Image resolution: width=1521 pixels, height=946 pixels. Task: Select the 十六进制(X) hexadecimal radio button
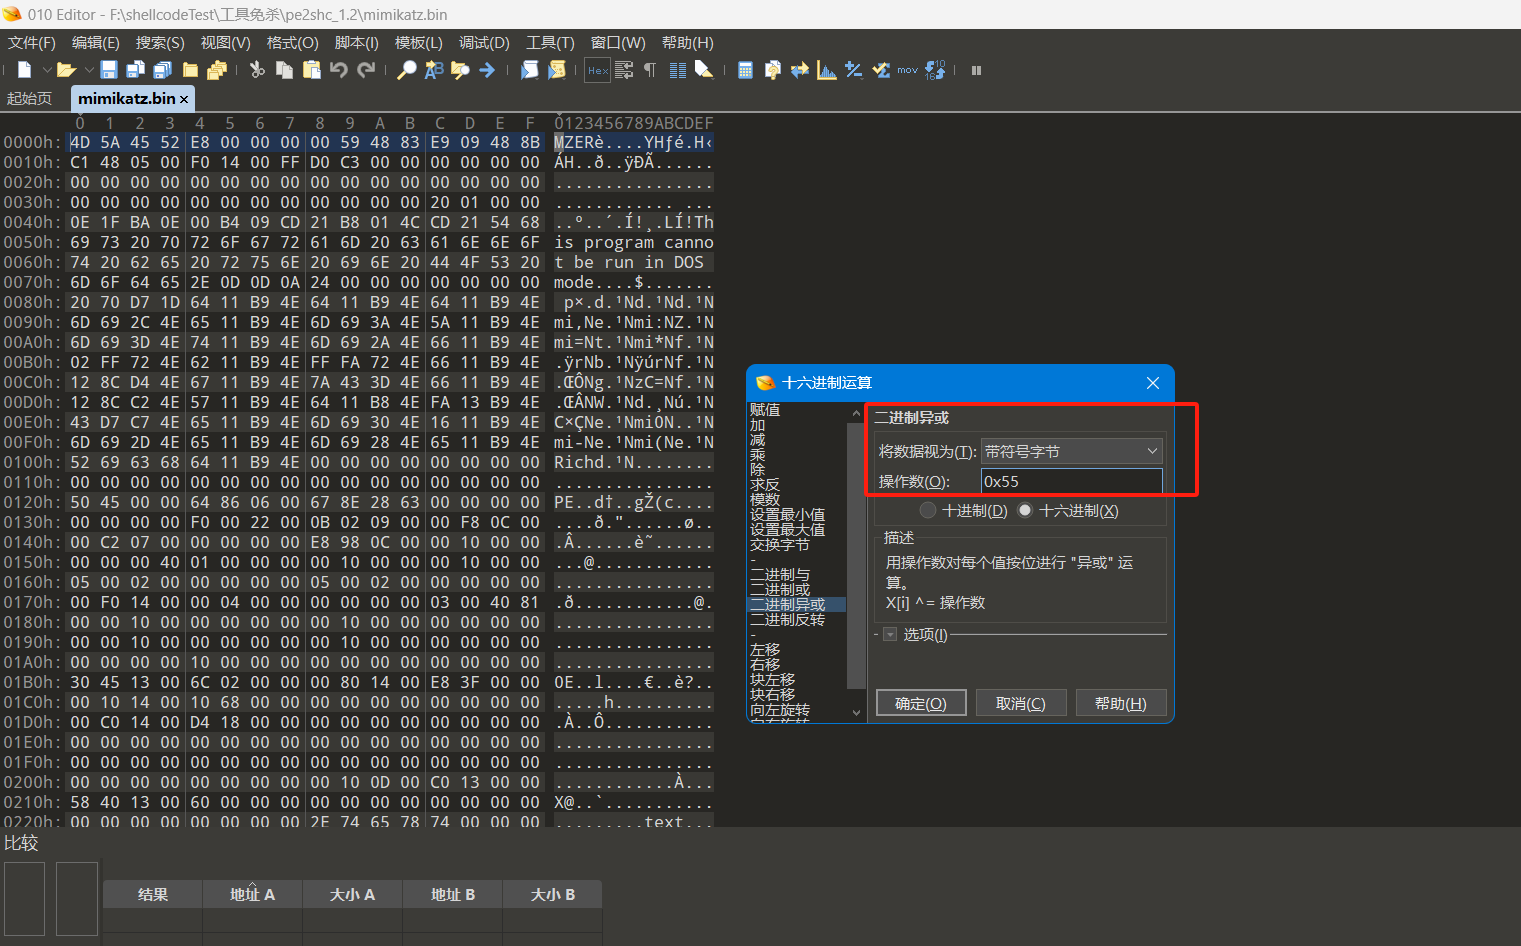point(1025,511)
